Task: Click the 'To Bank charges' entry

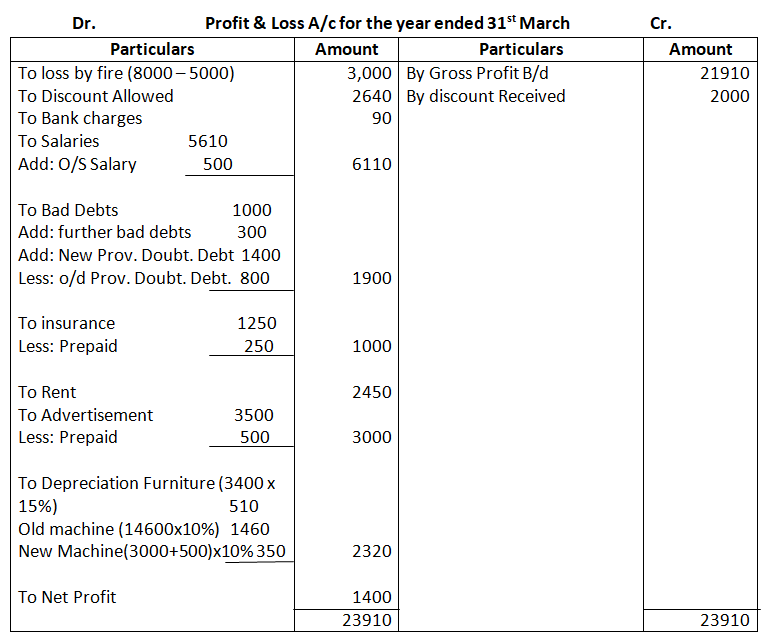Action: click(80, 118)
